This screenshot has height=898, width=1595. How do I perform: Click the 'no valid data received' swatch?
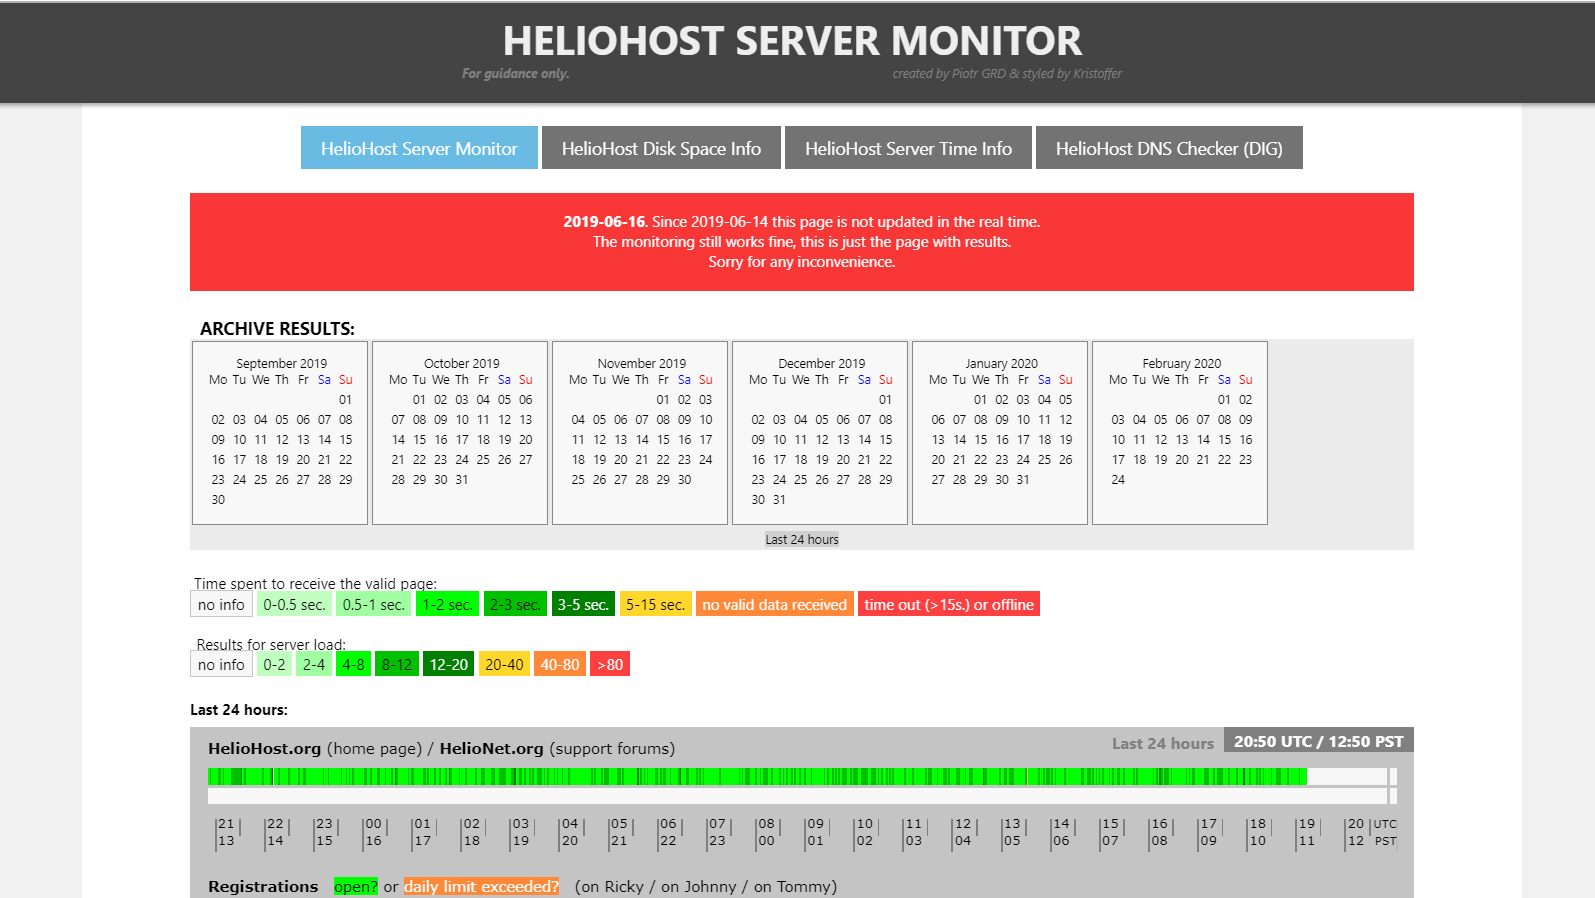pyautogui.click(x=775, y=604)
